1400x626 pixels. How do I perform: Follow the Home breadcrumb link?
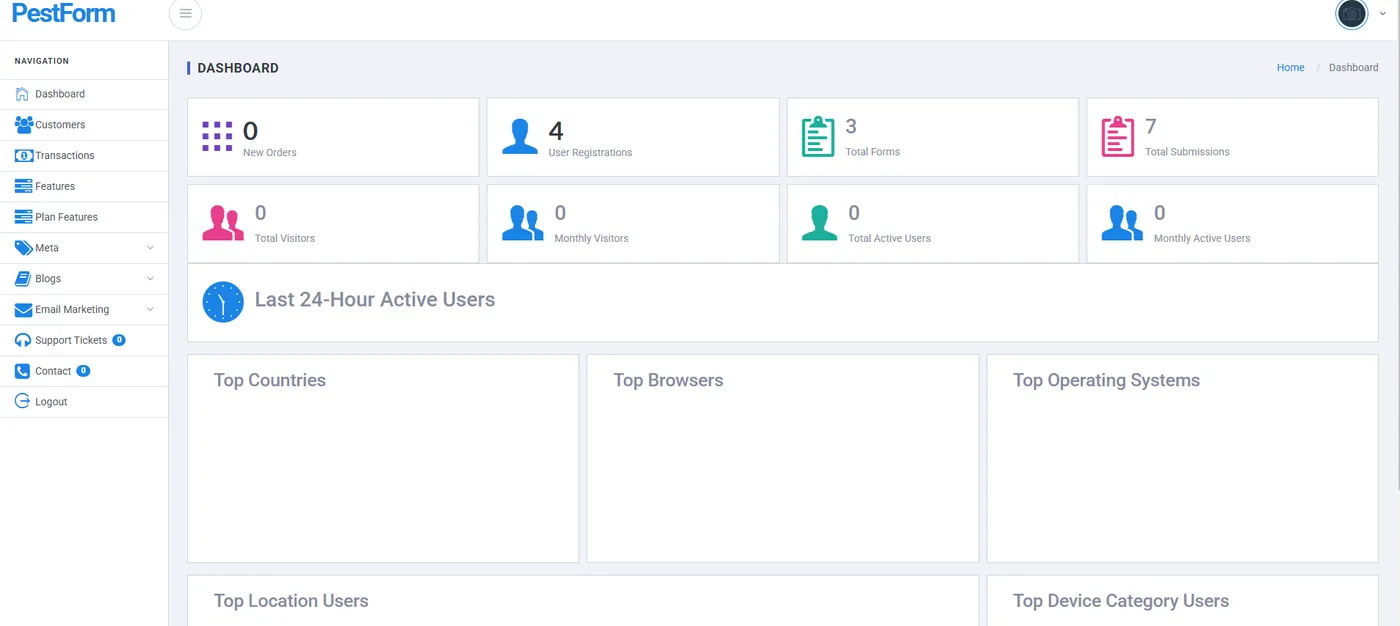click(x=1290, y=68)
